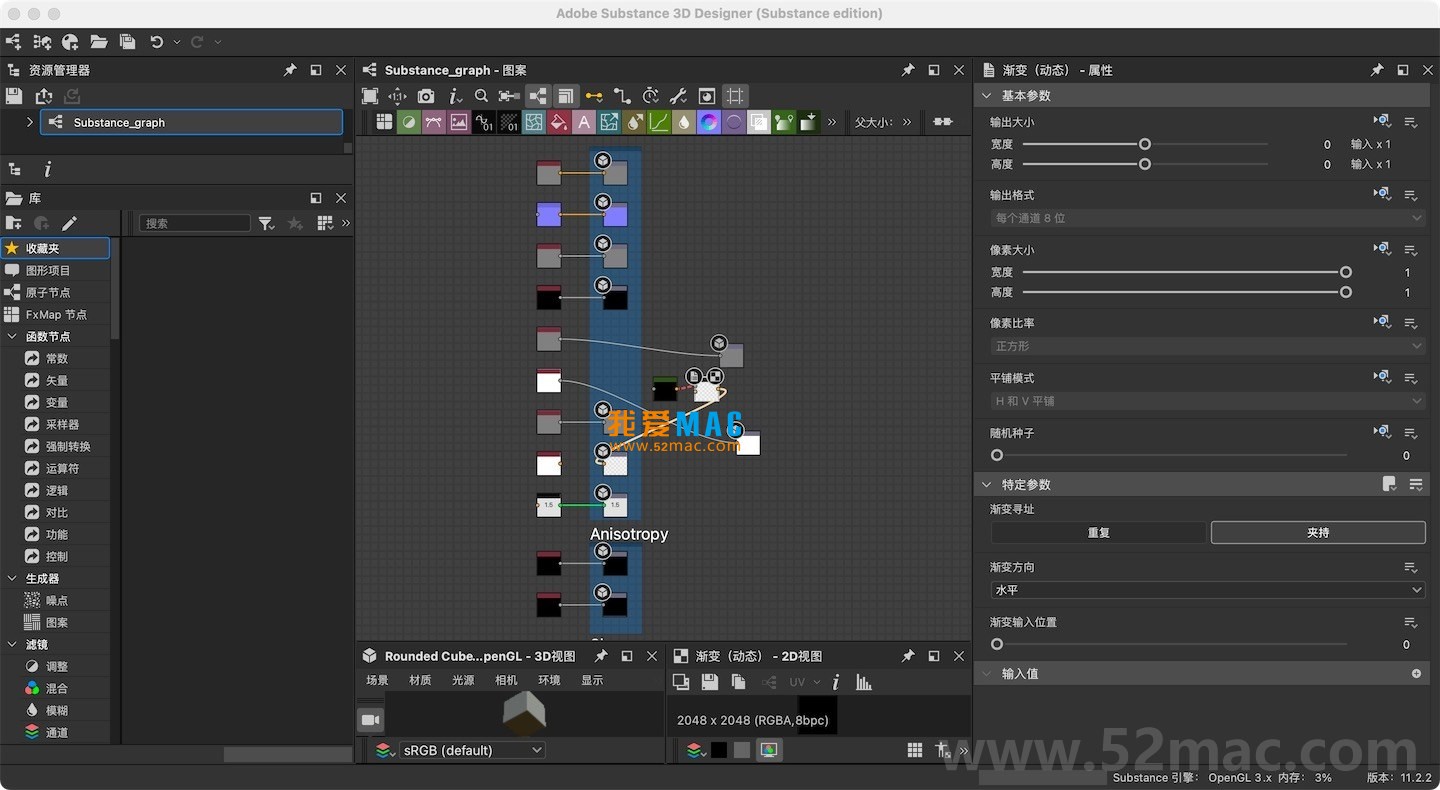This screenshot has height=790, width=1440.
Task: Click the wrench tools icon in graph
Action: (x=678, y=96)
